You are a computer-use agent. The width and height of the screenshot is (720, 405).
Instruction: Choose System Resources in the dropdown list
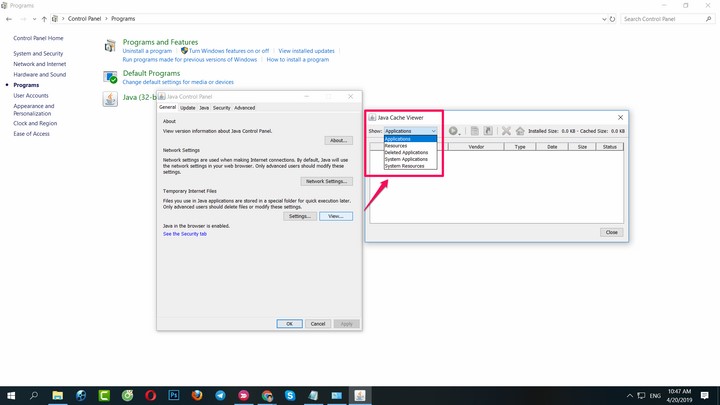(x=405, y=166)
